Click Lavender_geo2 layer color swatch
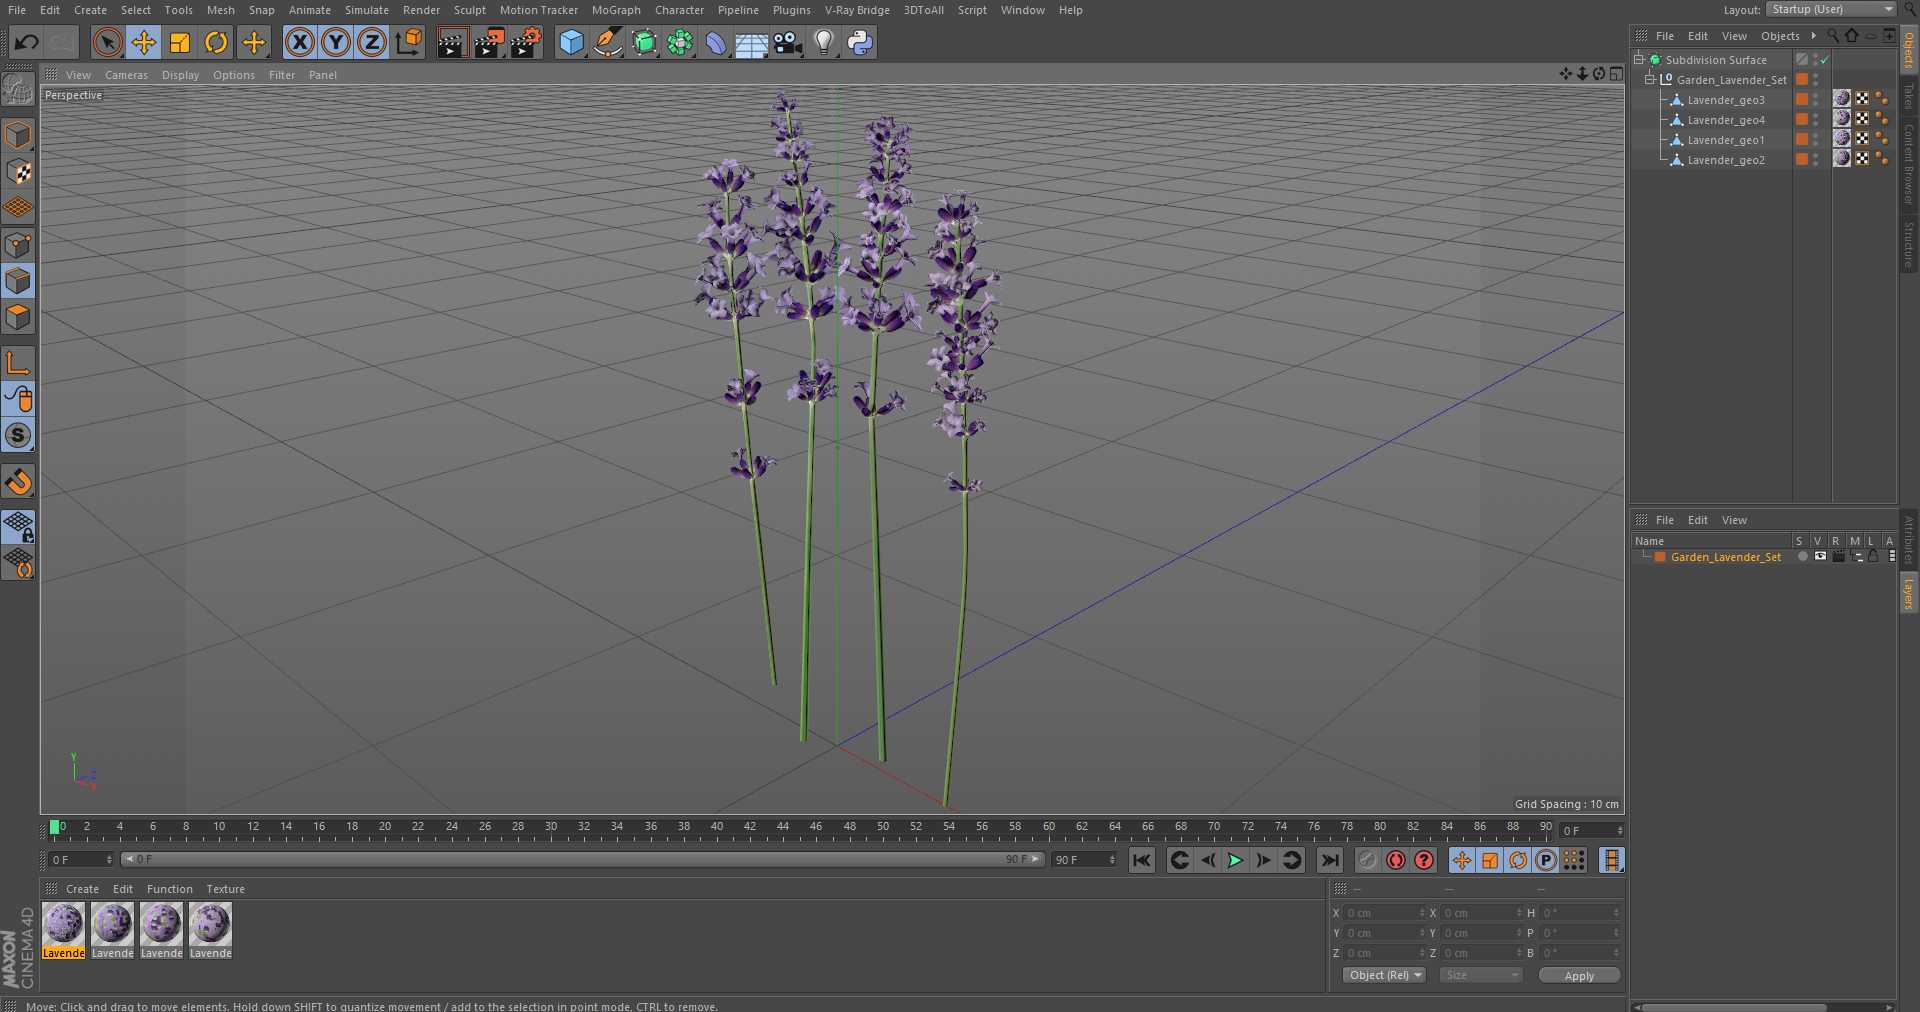Screen dimensions: 1920x1012 click(1801, 159)
